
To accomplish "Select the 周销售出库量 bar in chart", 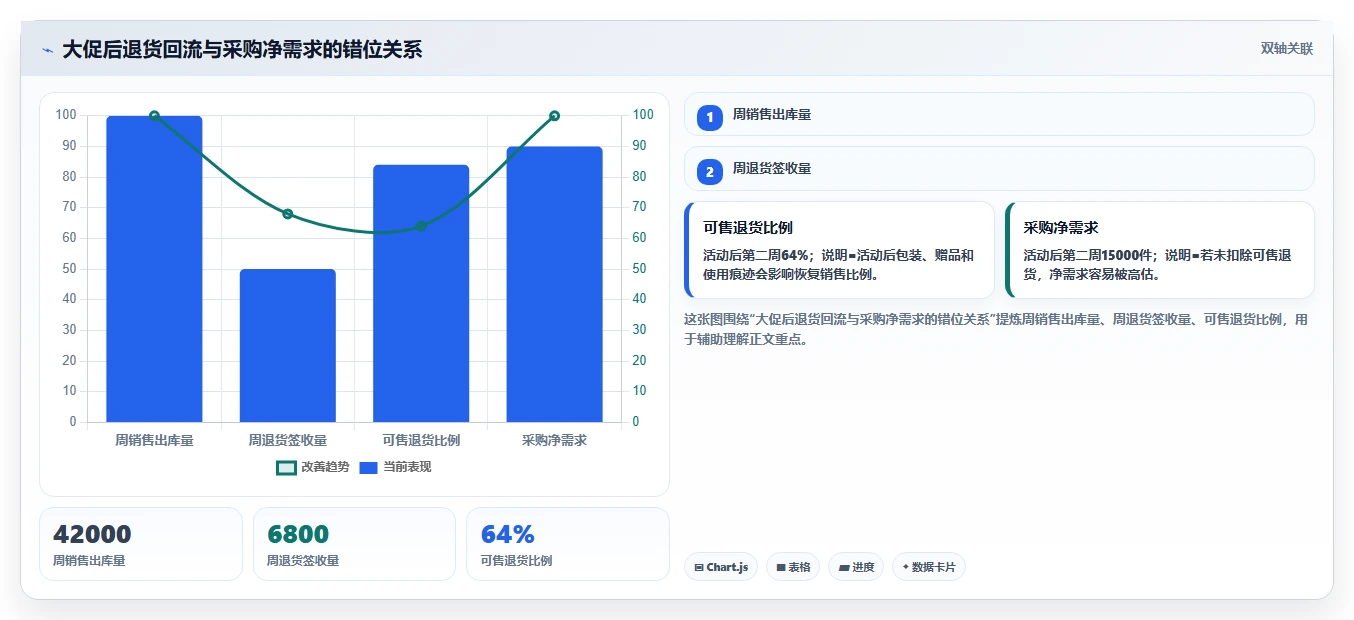I will pyautogui.click(x=154, y=269).
